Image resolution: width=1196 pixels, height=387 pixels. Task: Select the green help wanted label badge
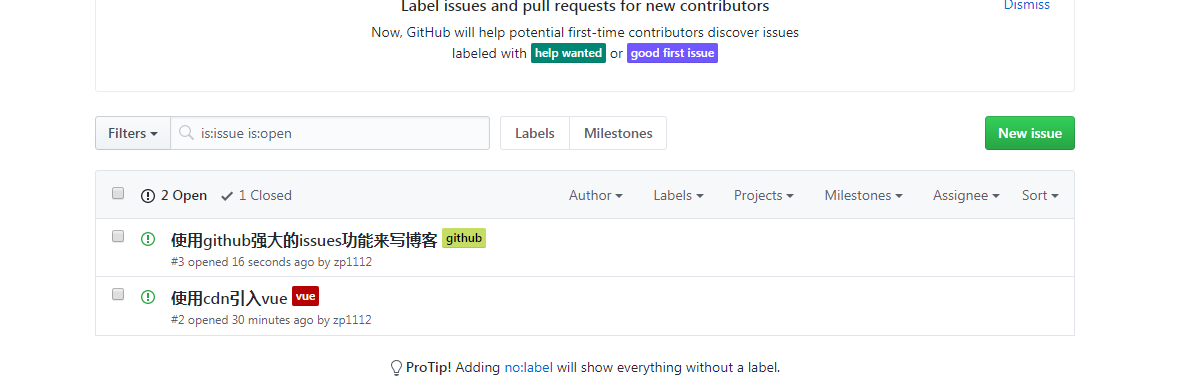568,53
